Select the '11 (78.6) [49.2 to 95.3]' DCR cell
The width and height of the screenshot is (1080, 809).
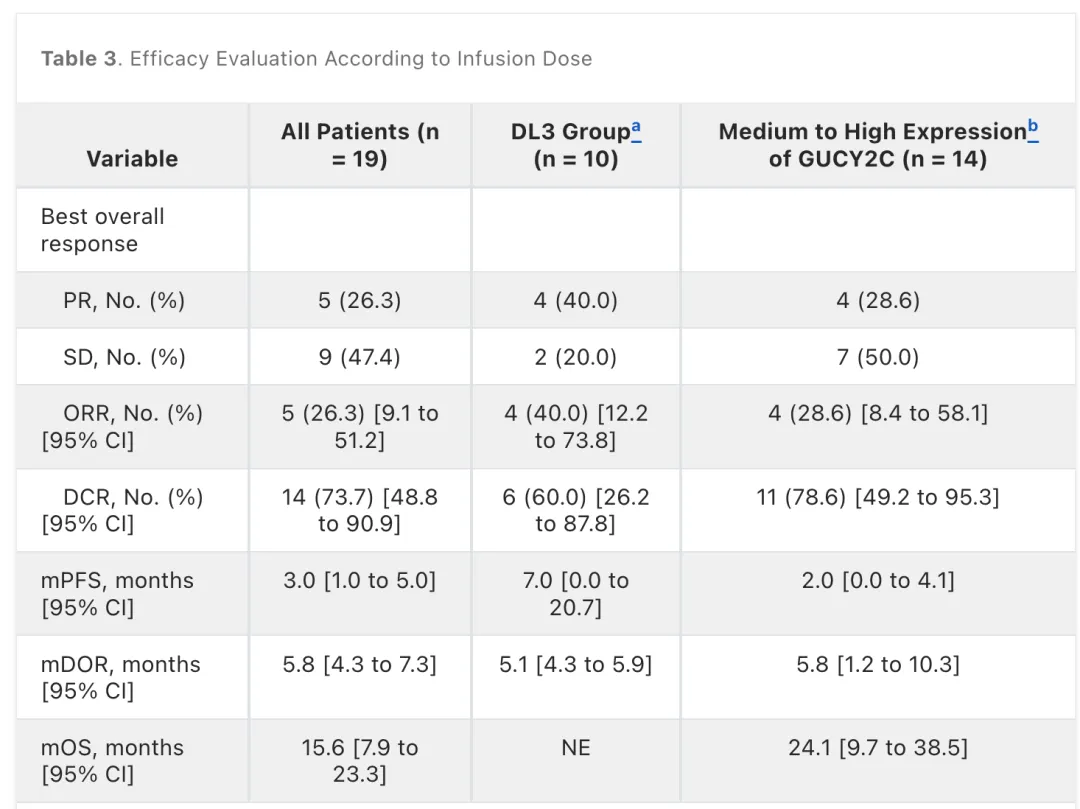coord(878,497)
